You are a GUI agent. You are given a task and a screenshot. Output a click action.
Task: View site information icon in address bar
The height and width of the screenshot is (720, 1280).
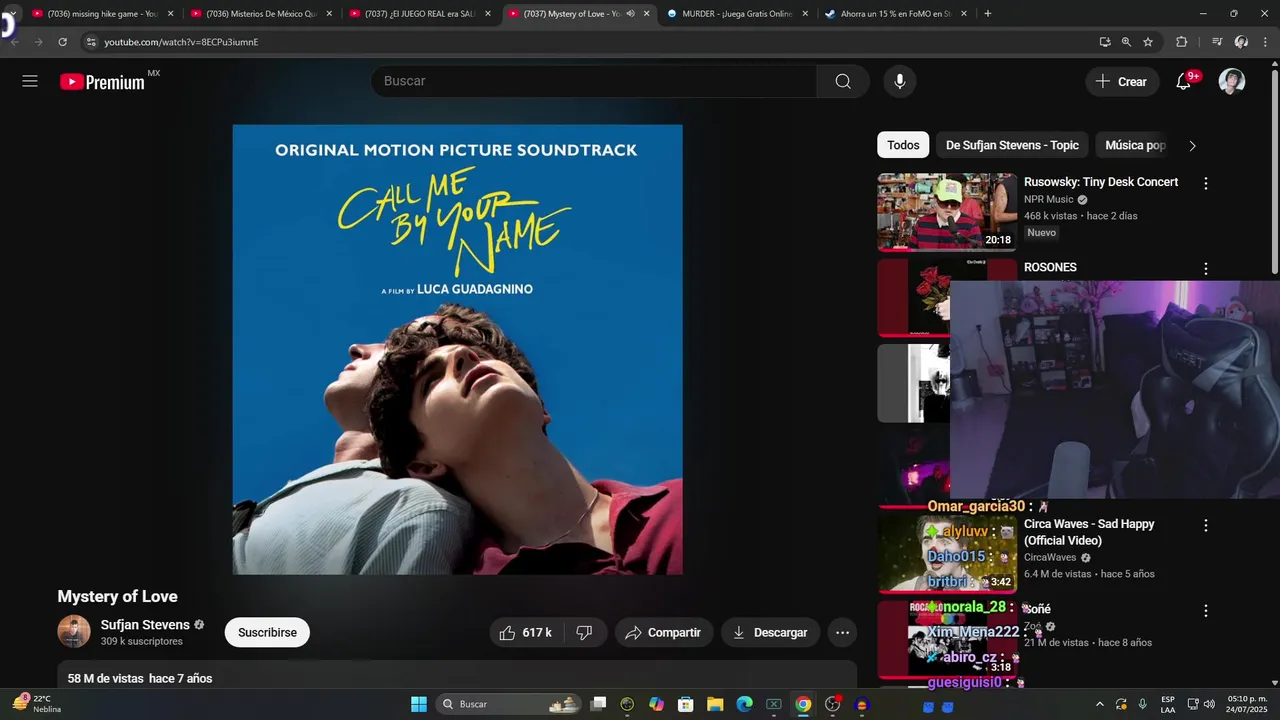click(x=91, y=42)
